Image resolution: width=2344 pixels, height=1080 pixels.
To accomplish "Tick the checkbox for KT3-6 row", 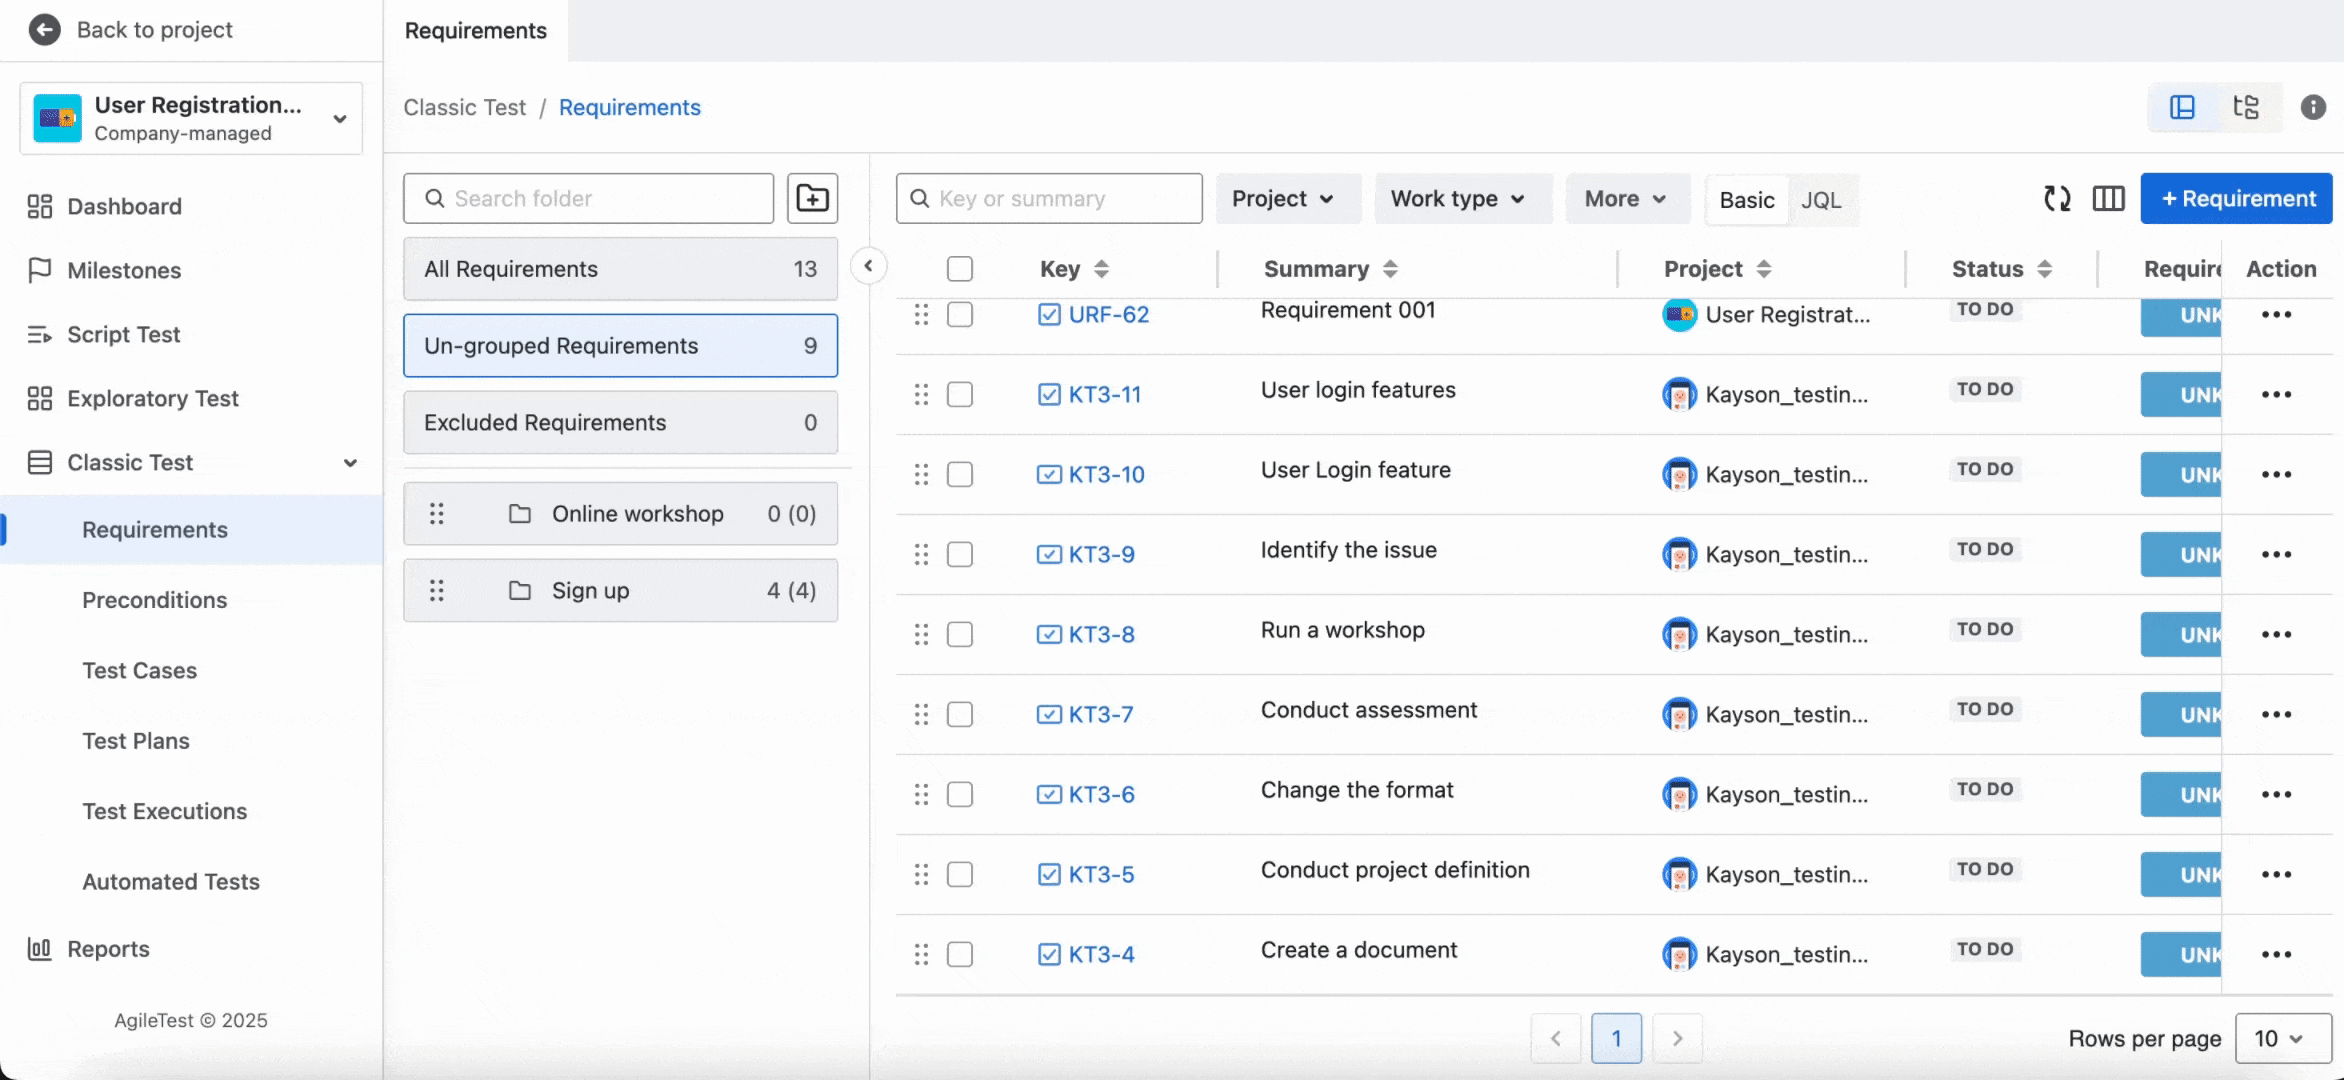I will click(960, 794).
